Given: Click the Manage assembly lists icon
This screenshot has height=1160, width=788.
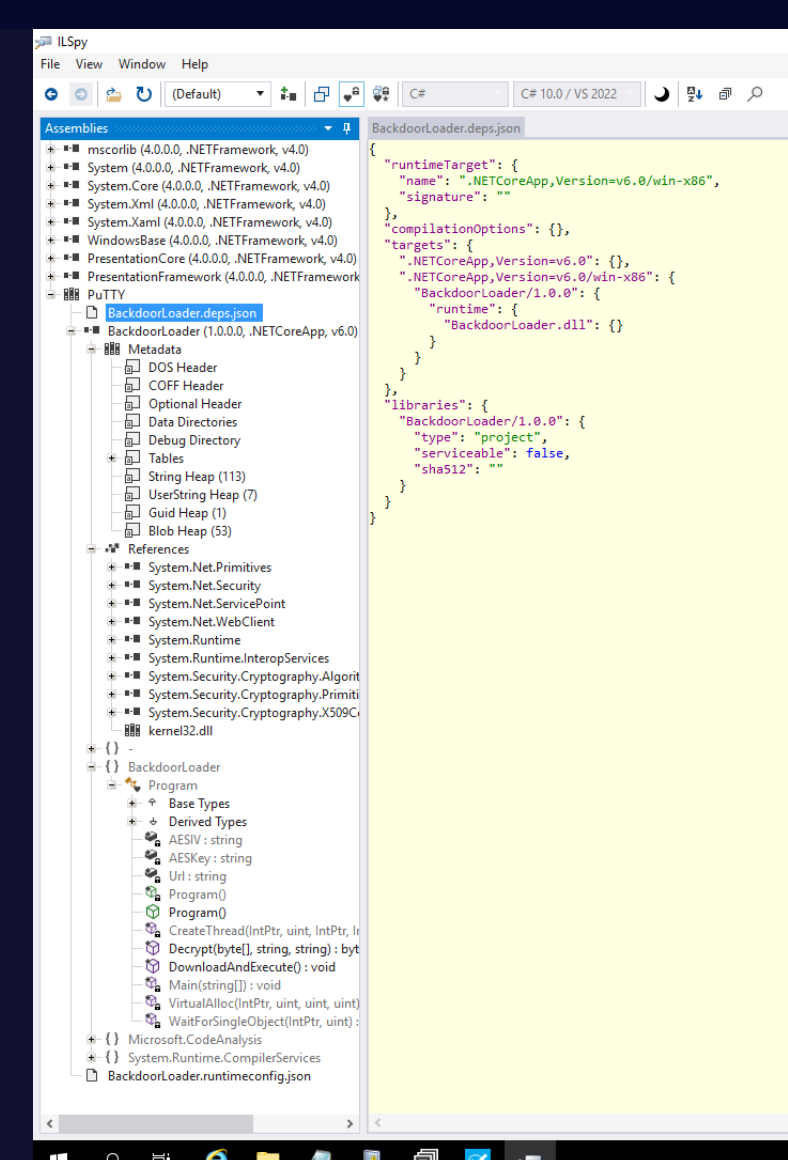Looking at the screenshot, I should tap(289, 94).
